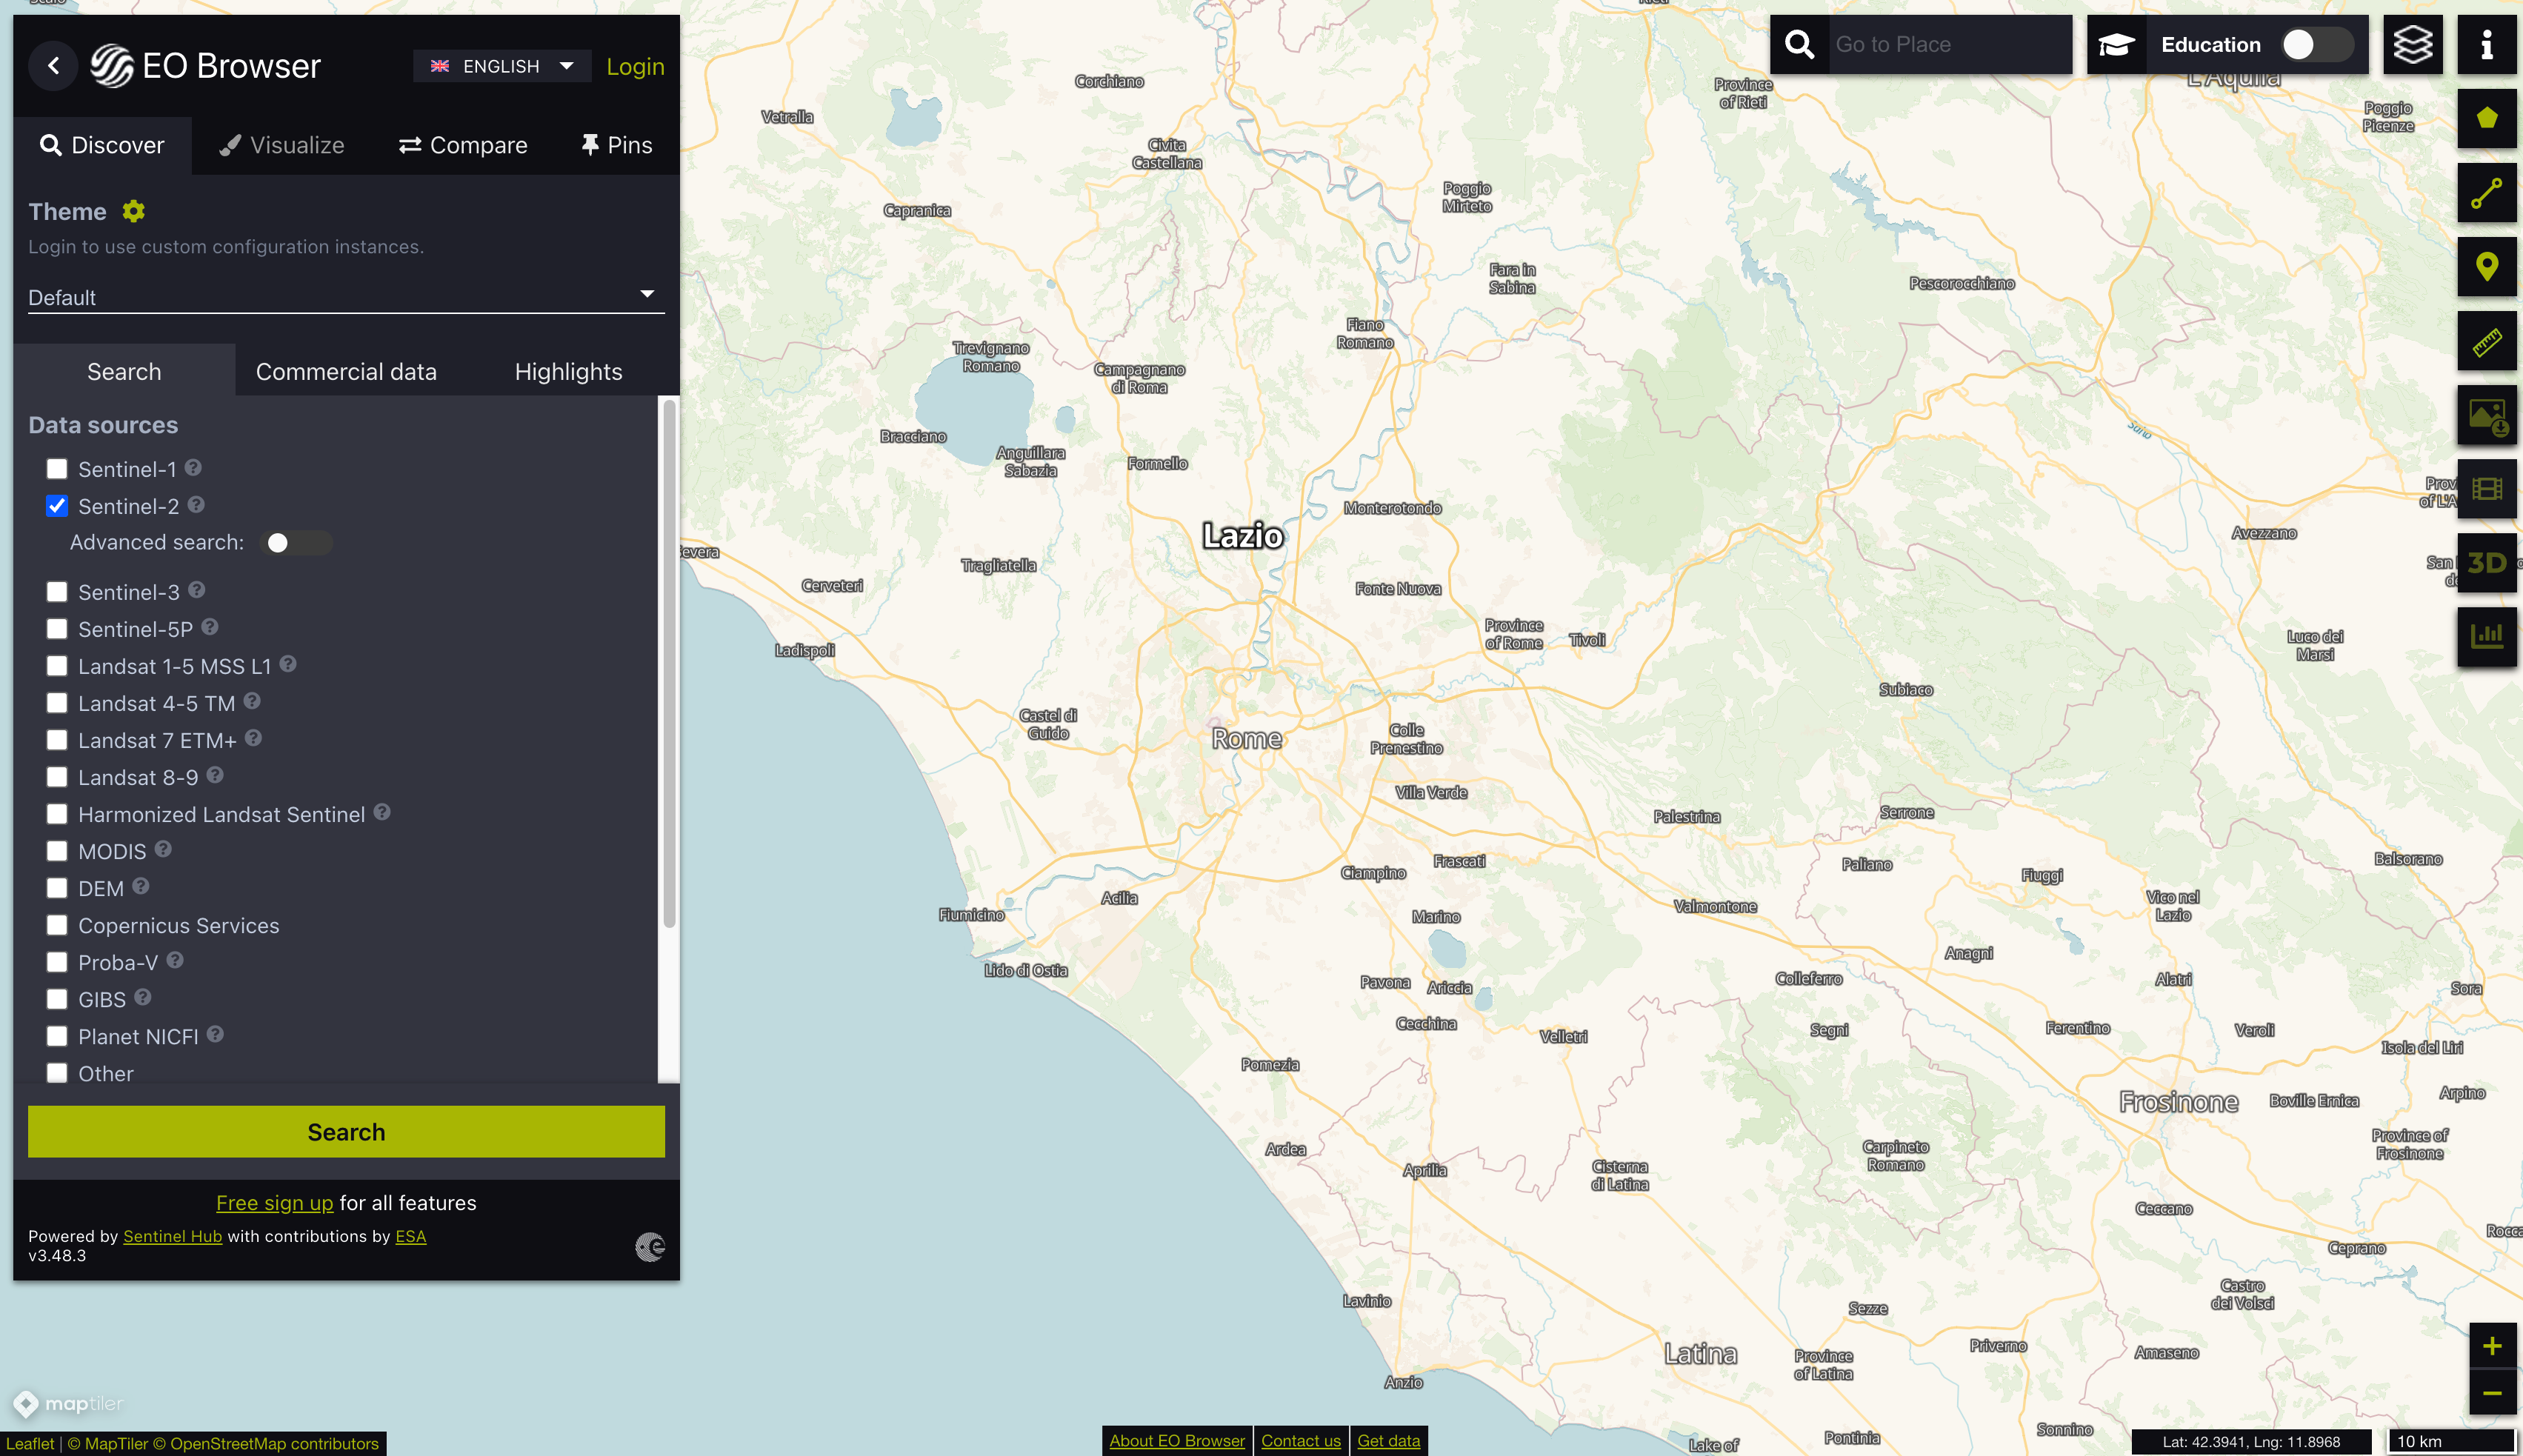Click the Login link
2523x1456 pixels.
coord(635,66)
